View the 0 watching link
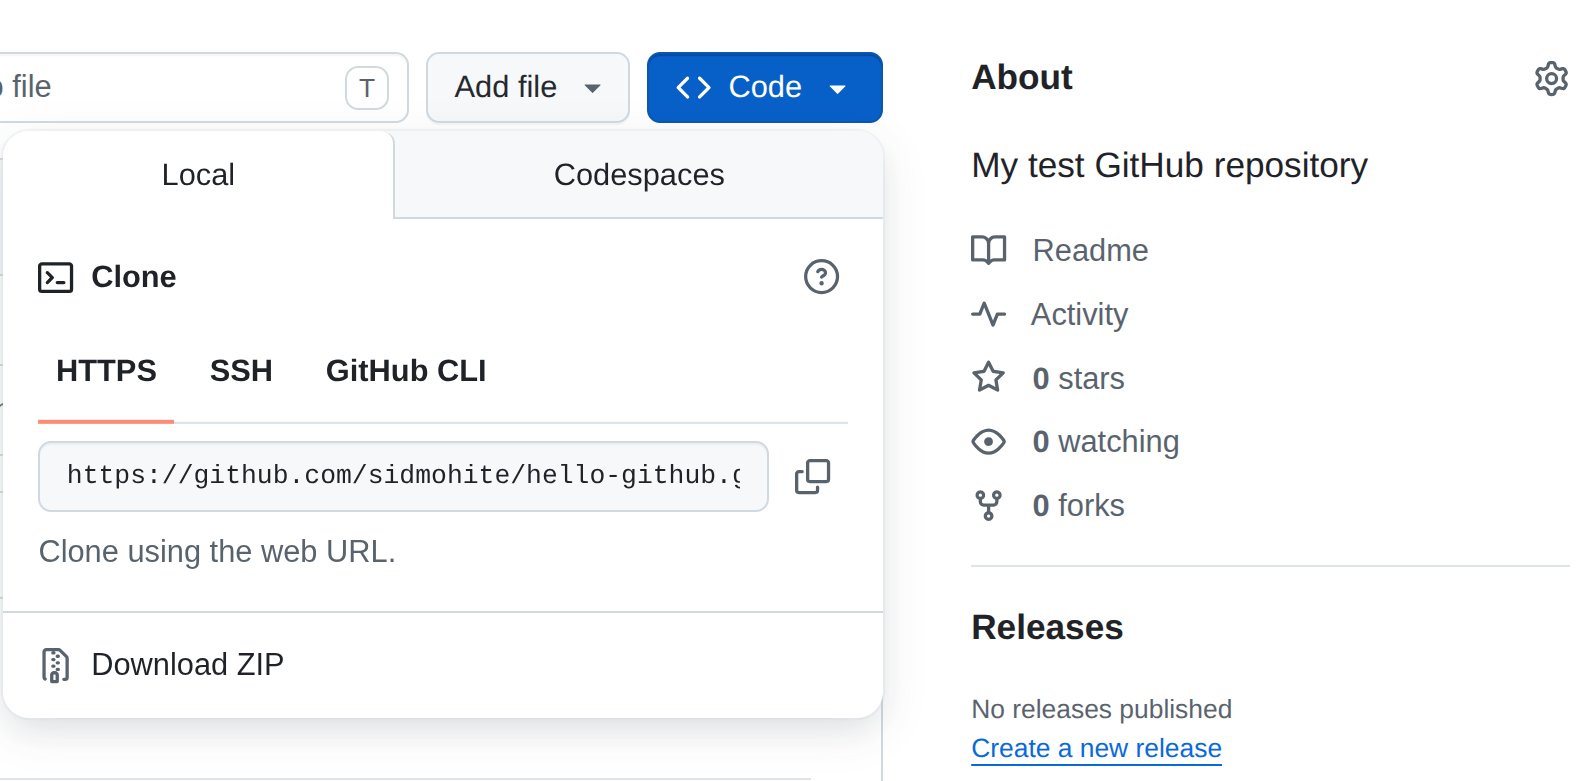This screenshot has width=1581, height=781. (x=1106, y=441)
